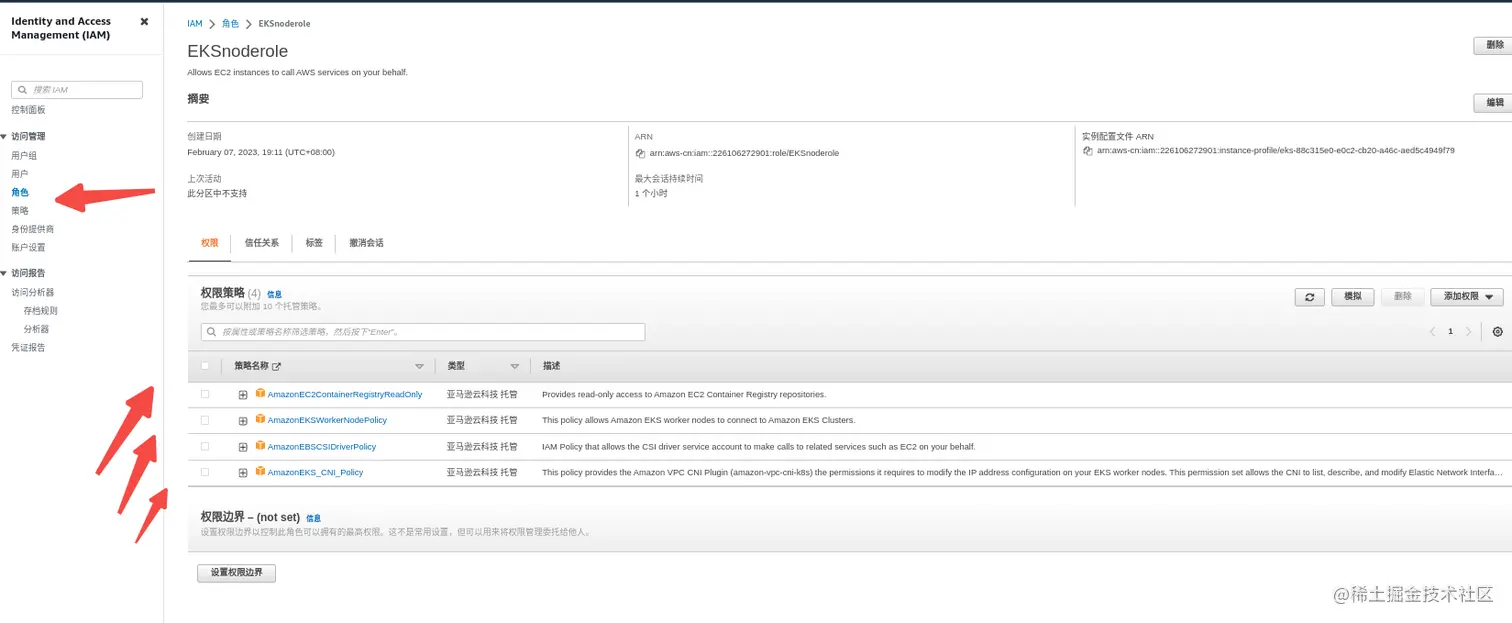The height and width of the screenshot is (623, 1512).
Task: Go to 角色 breadcrumb link
Action: (230, 23)
